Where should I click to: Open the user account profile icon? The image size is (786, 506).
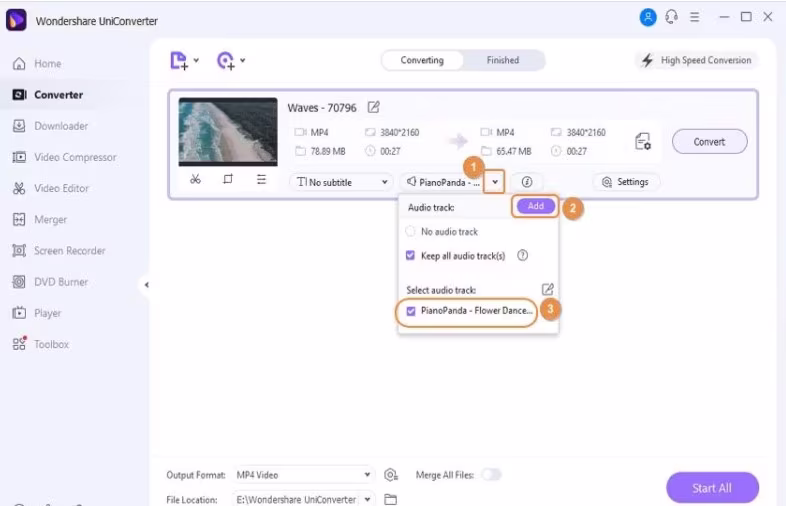(648, 18)
